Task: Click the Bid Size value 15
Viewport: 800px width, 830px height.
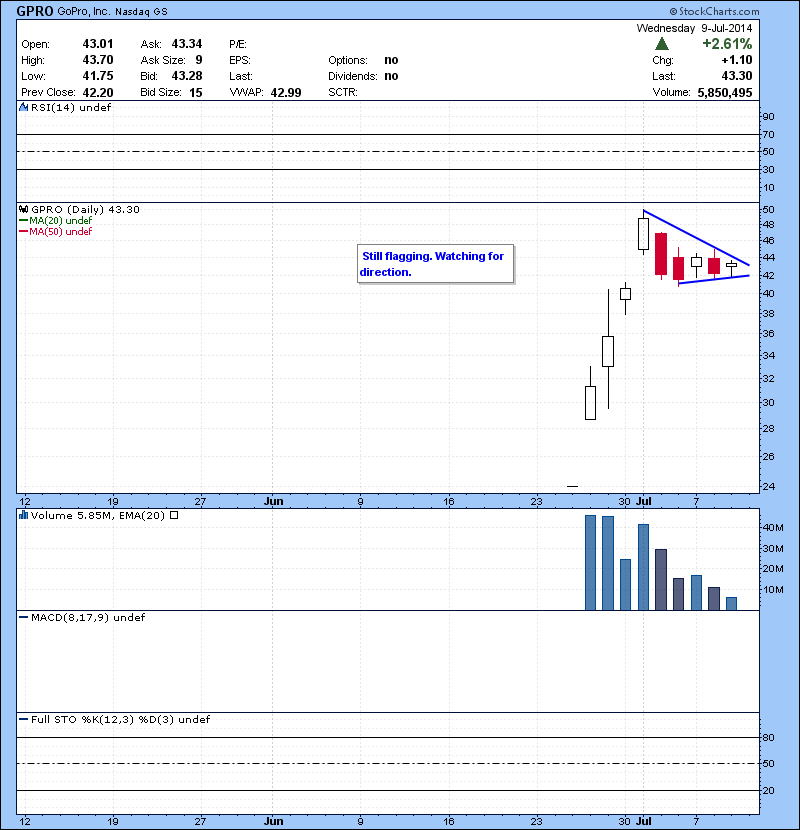Action: tap(196, 93)
